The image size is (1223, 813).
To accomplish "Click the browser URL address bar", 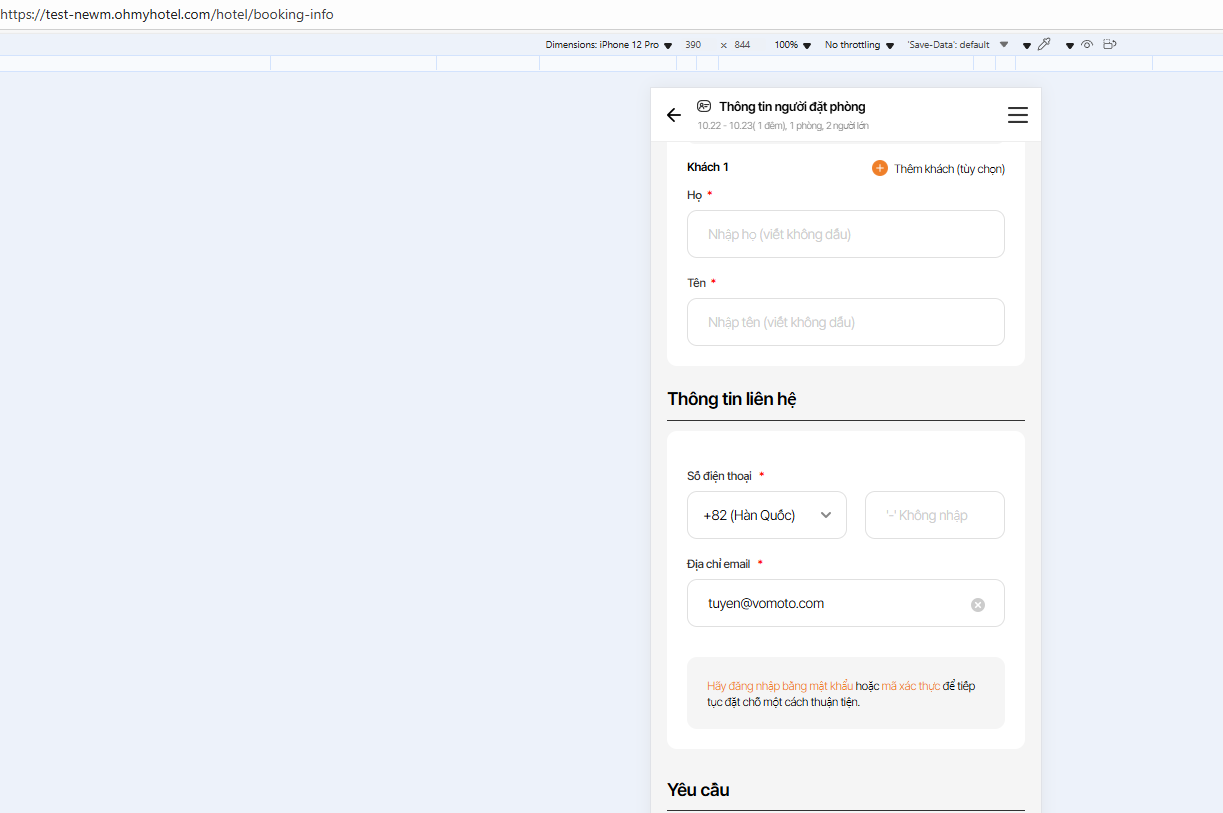I will click(611, 15).
